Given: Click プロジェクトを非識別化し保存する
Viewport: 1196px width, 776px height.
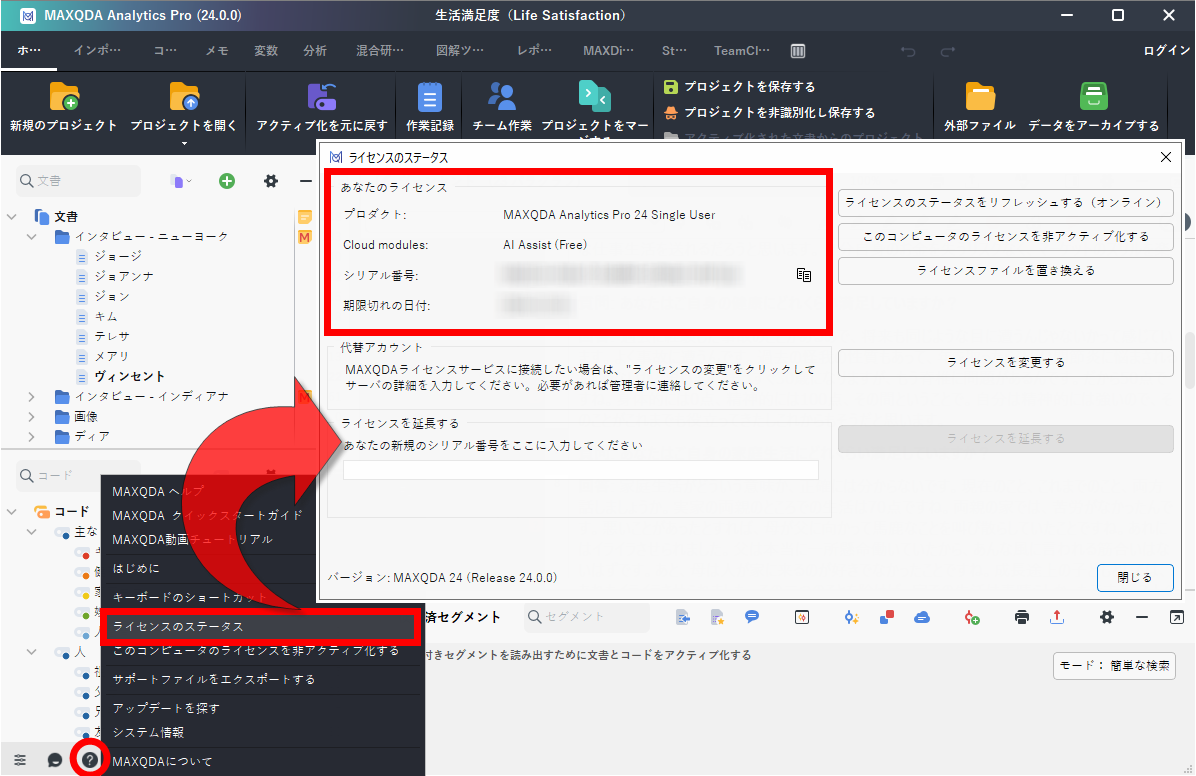Looking at the screenshot, I should coord(770,112).
